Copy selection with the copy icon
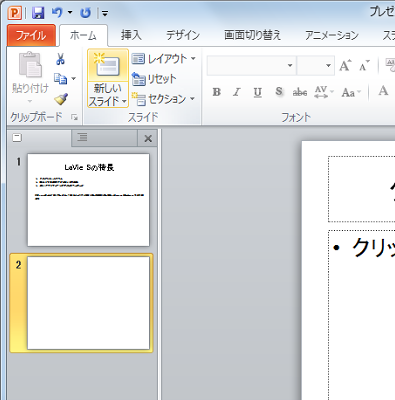This screenshot has width=395, height=400. click(x=61, y=79)
